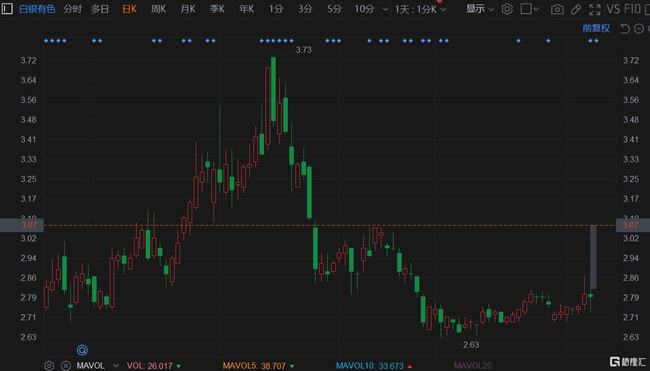Open MAVOL indicator settings gear
Screen dimensions: 650x371
click(x=49, y=366)
